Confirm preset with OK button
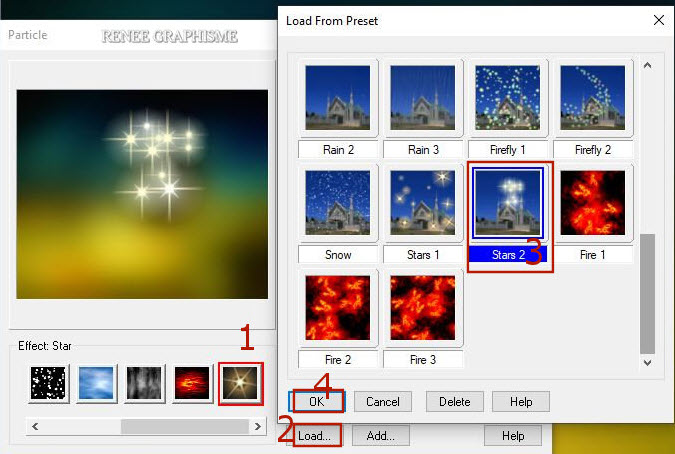Image resolution: width=675 pixels, height=454 pixels. click(317, 401)
